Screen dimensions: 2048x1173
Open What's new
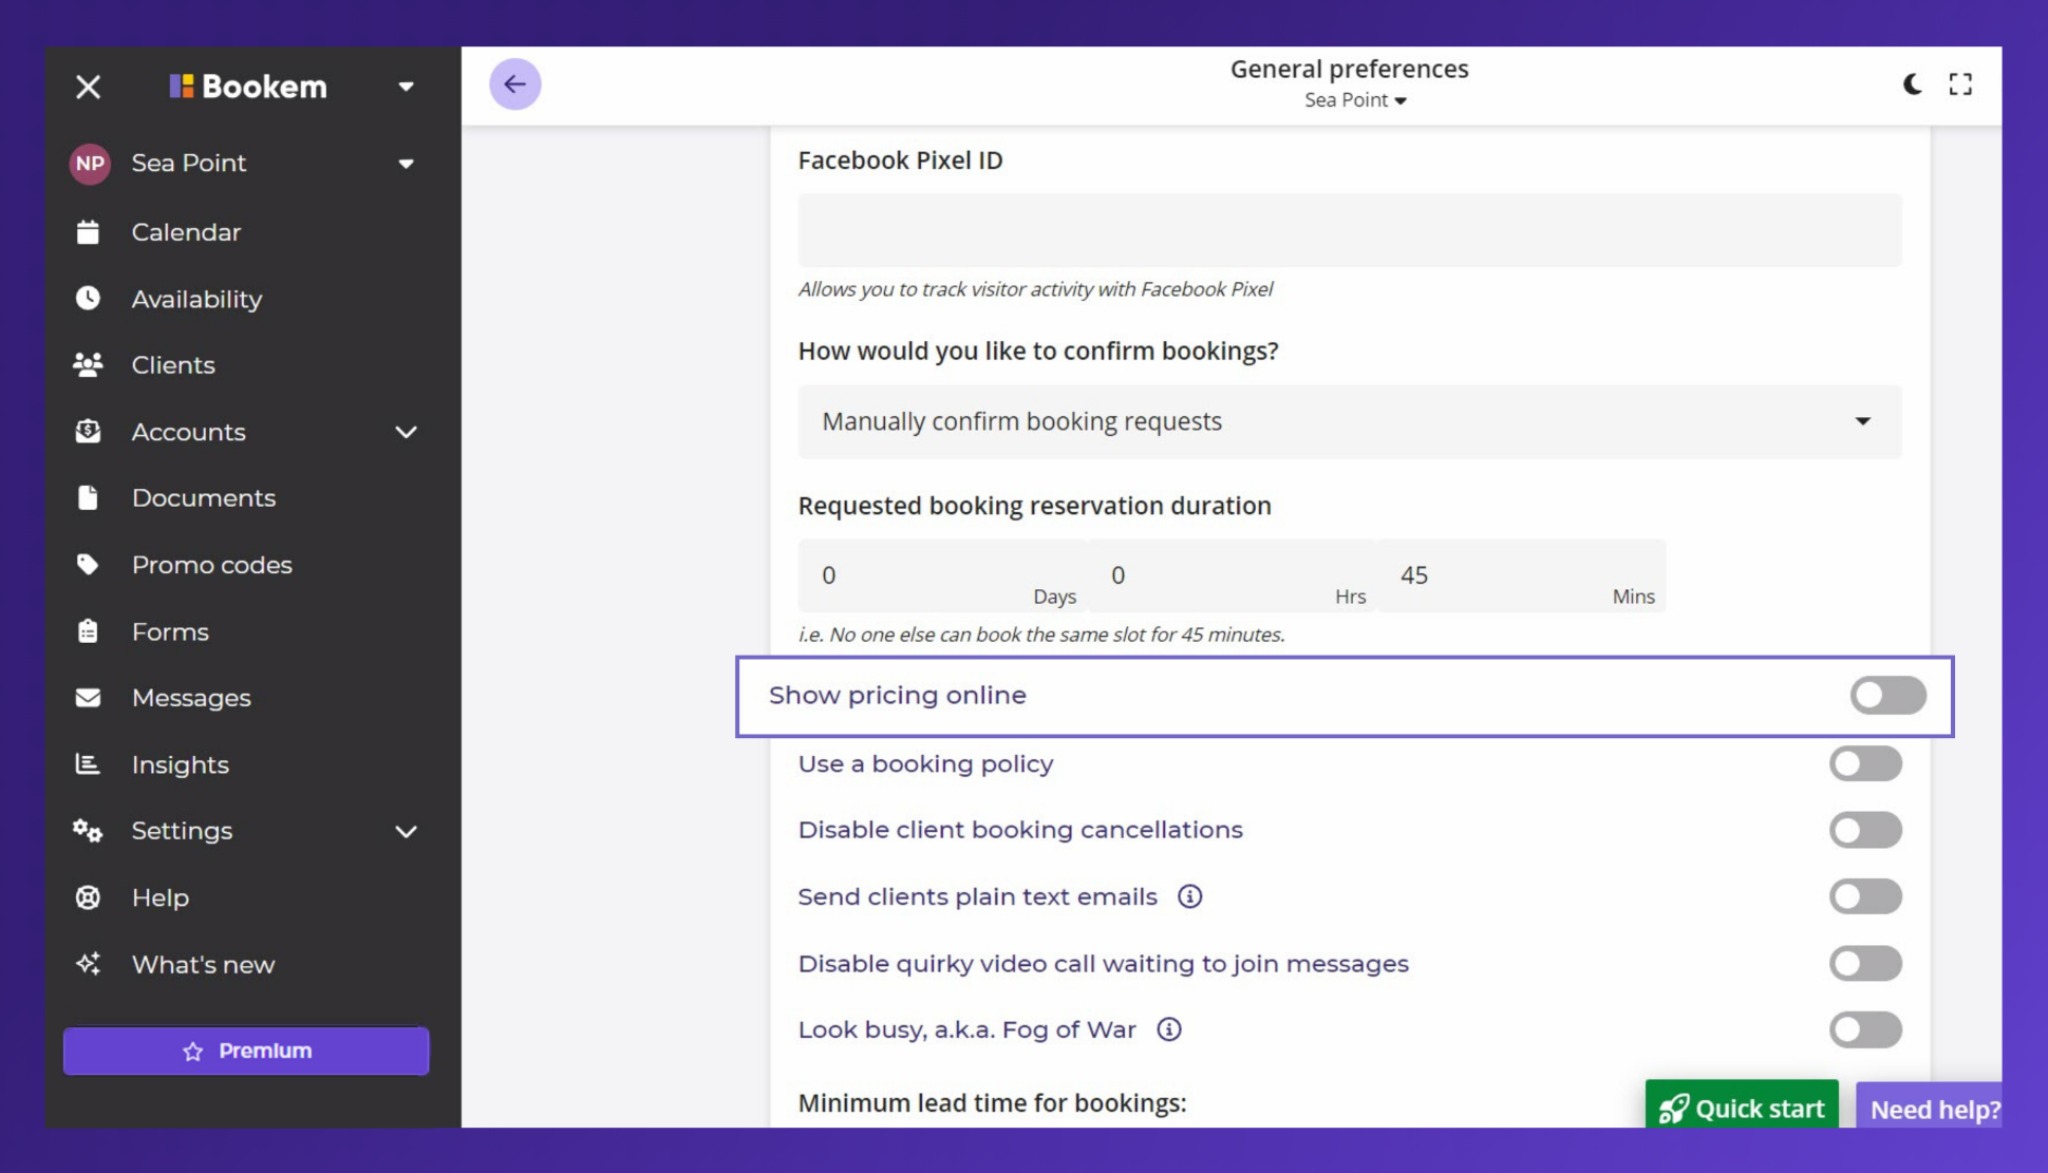coord(203,965)
